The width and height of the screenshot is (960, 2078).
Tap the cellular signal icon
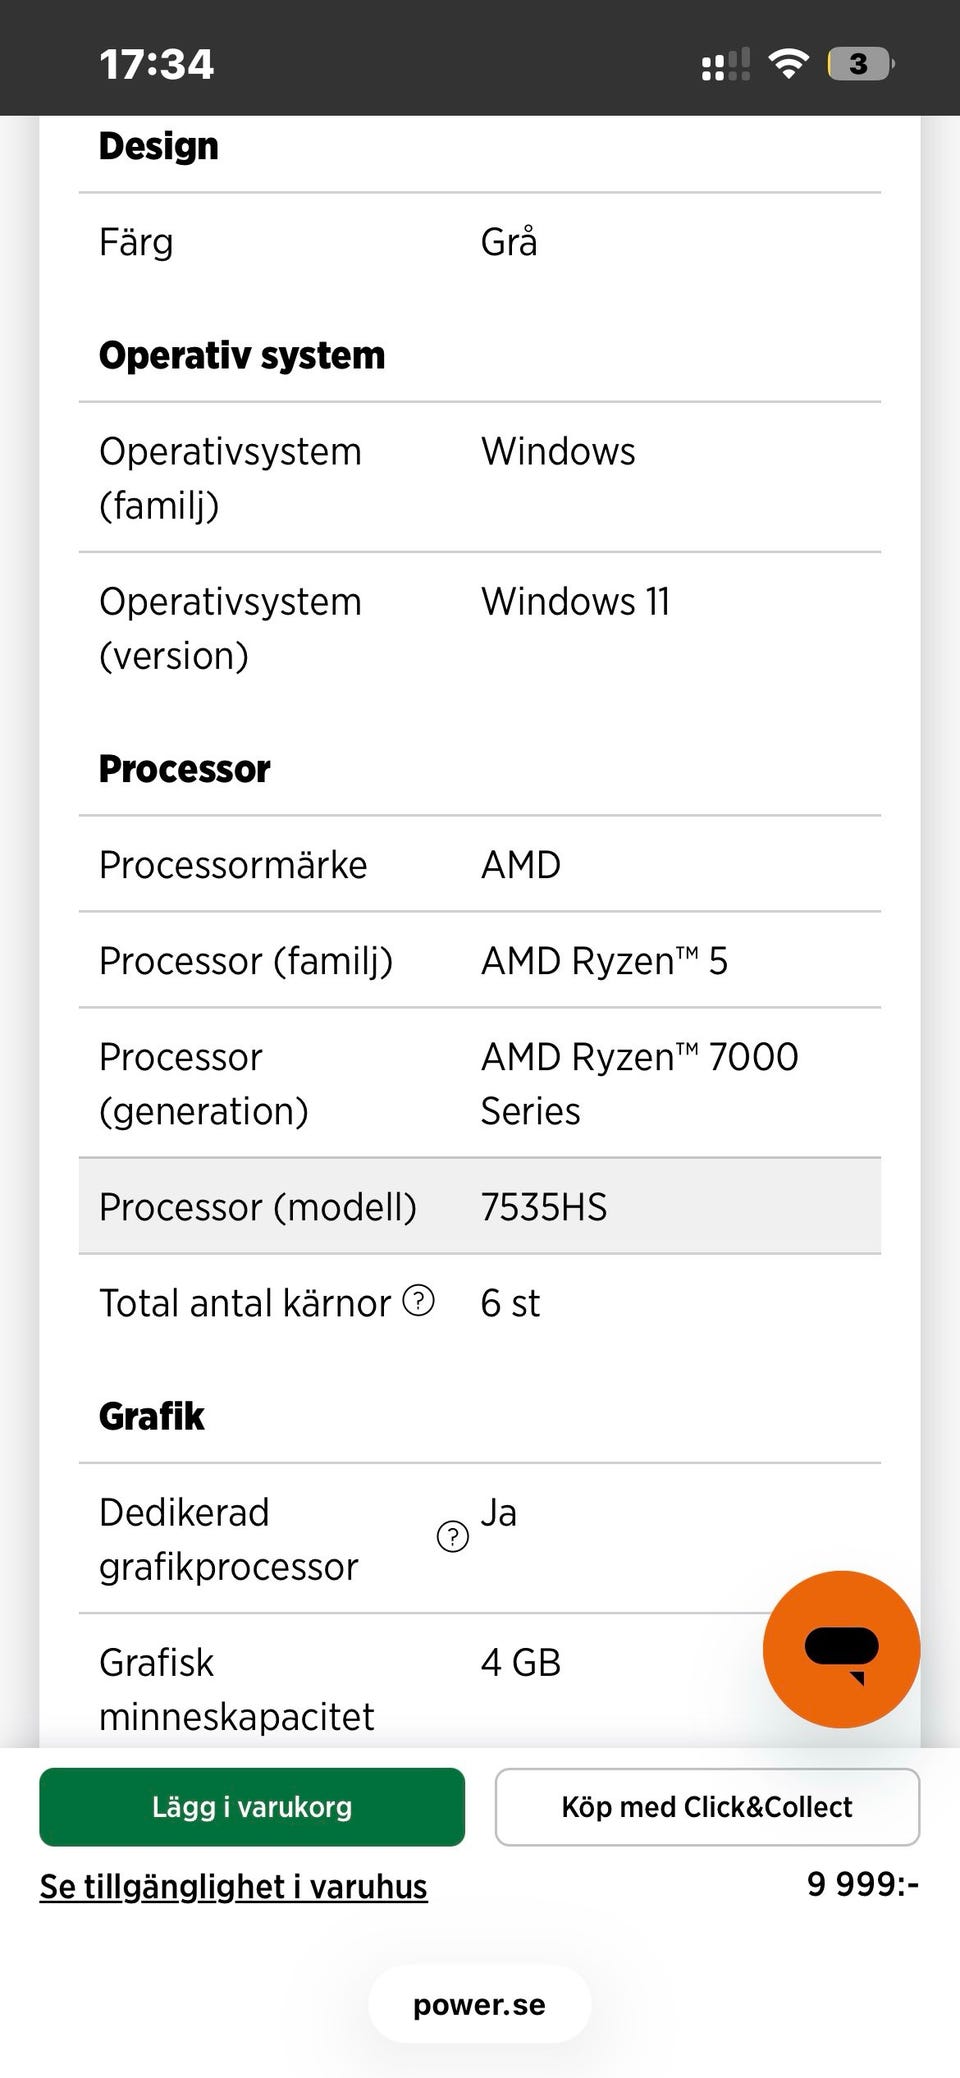(x=725, y=65)
